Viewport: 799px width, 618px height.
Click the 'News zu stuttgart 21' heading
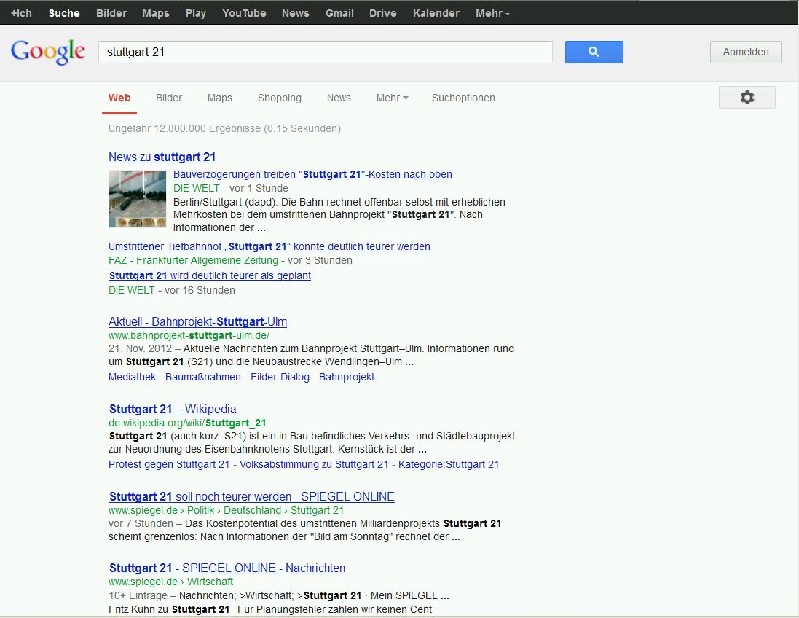click(161, 157)
